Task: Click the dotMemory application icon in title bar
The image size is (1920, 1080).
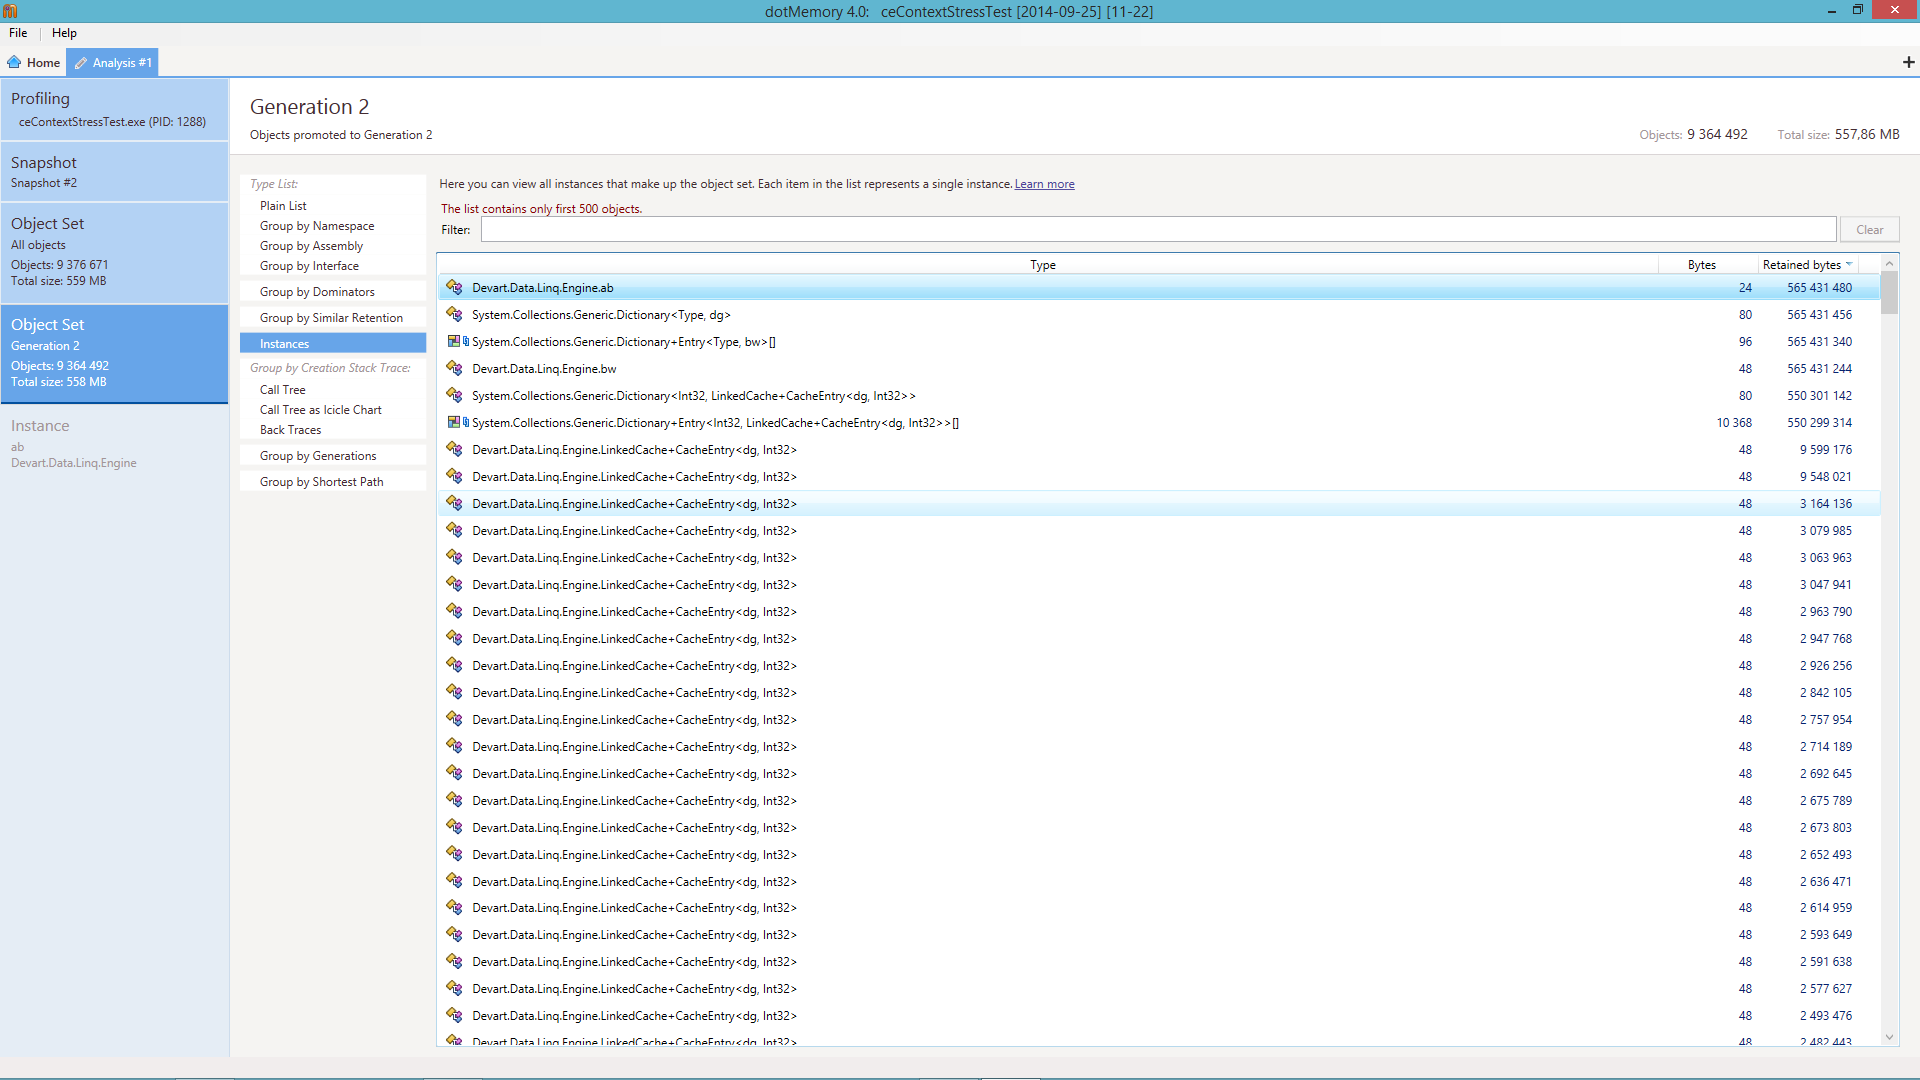Action: point(9,11)
